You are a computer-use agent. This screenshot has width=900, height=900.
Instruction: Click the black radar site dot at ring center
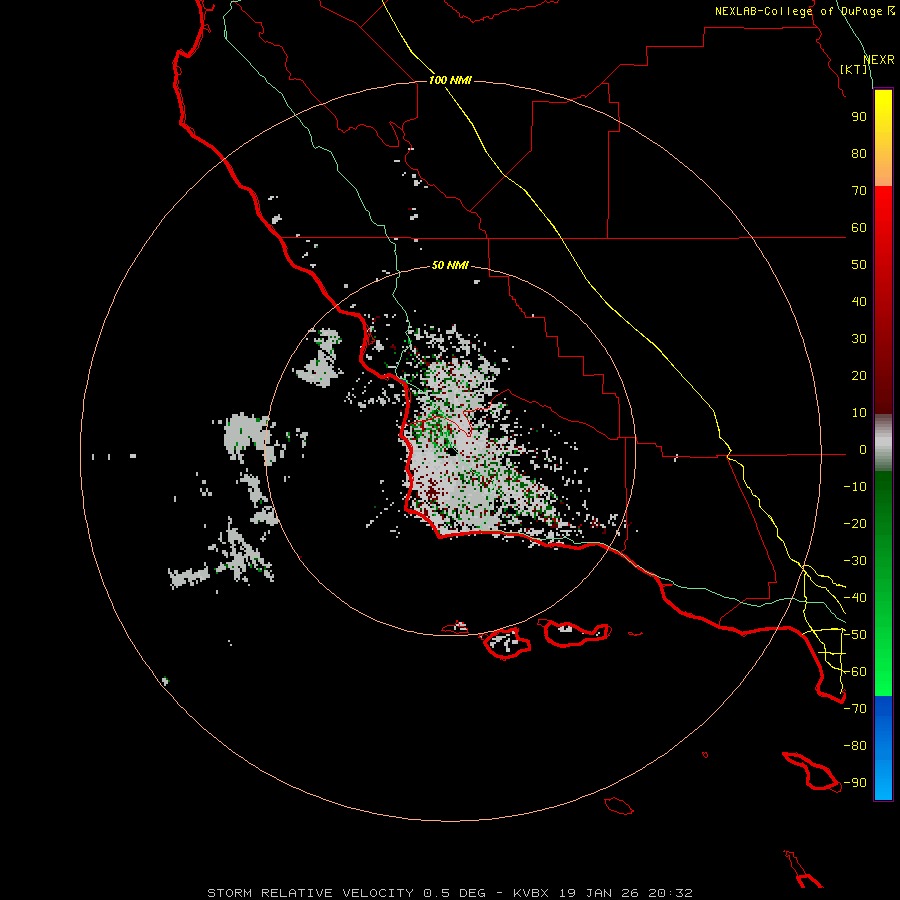pos(452,451)
